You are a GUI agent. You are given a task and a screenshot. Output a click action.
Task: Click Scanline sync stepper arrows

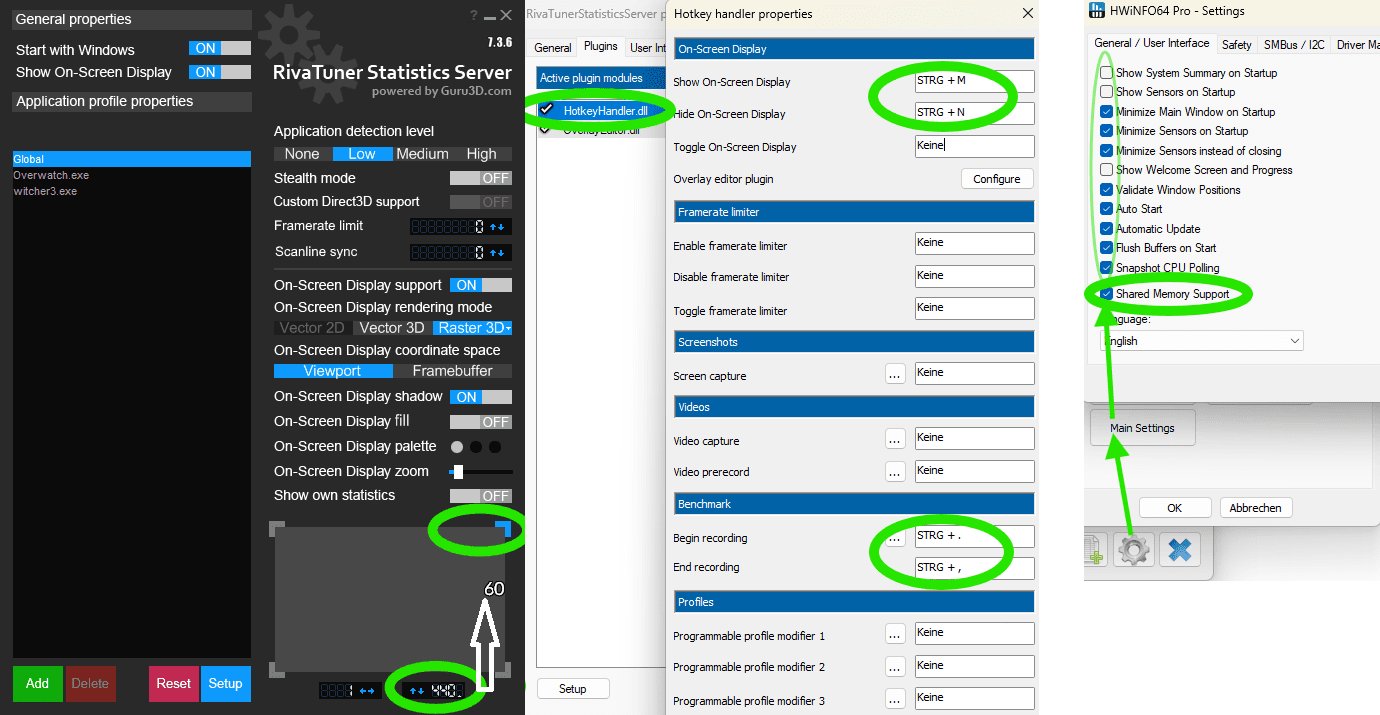coord(497,253)
